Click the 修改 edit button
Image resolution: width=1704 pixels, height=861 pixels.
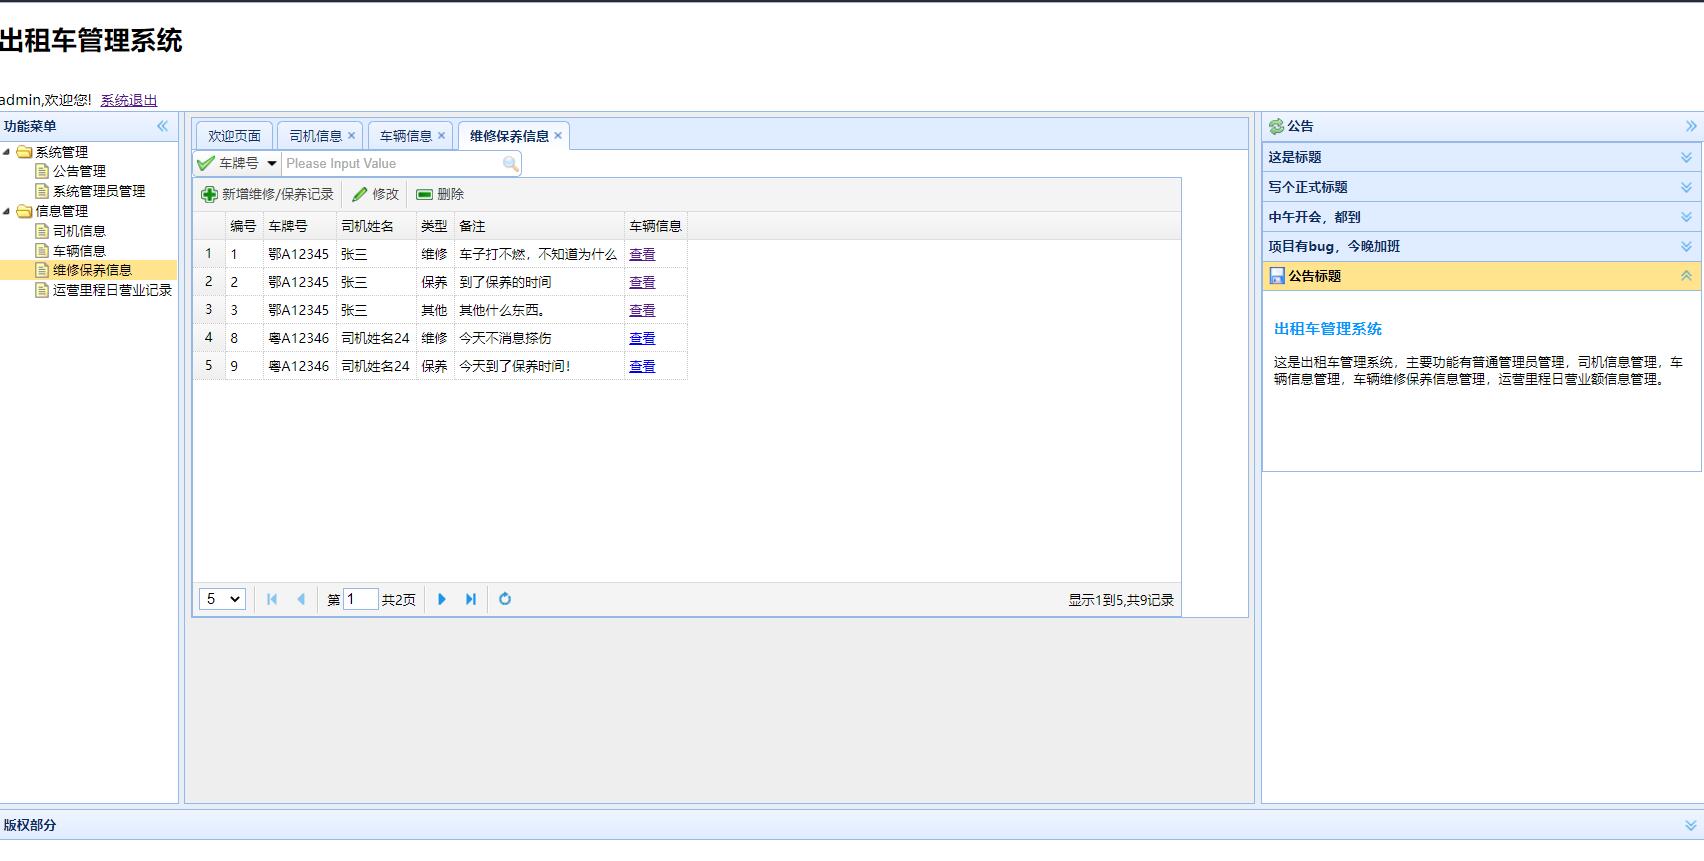(375, 194)
